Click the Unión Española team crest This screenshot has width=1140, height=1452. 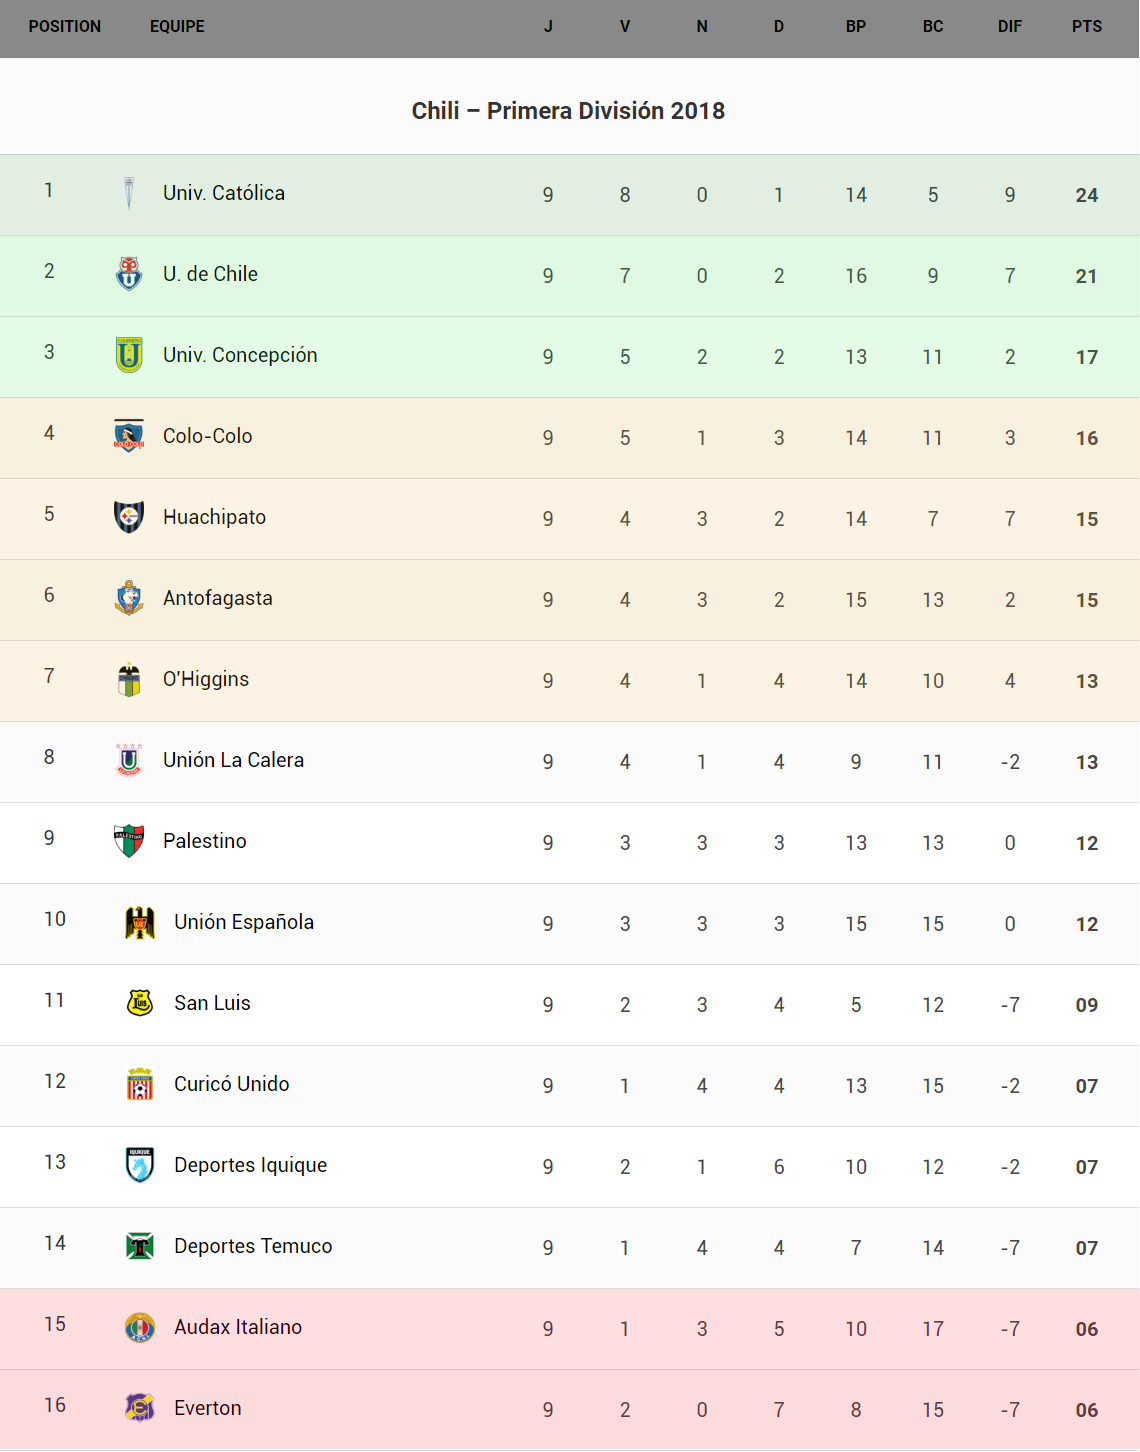coord(140,922)
